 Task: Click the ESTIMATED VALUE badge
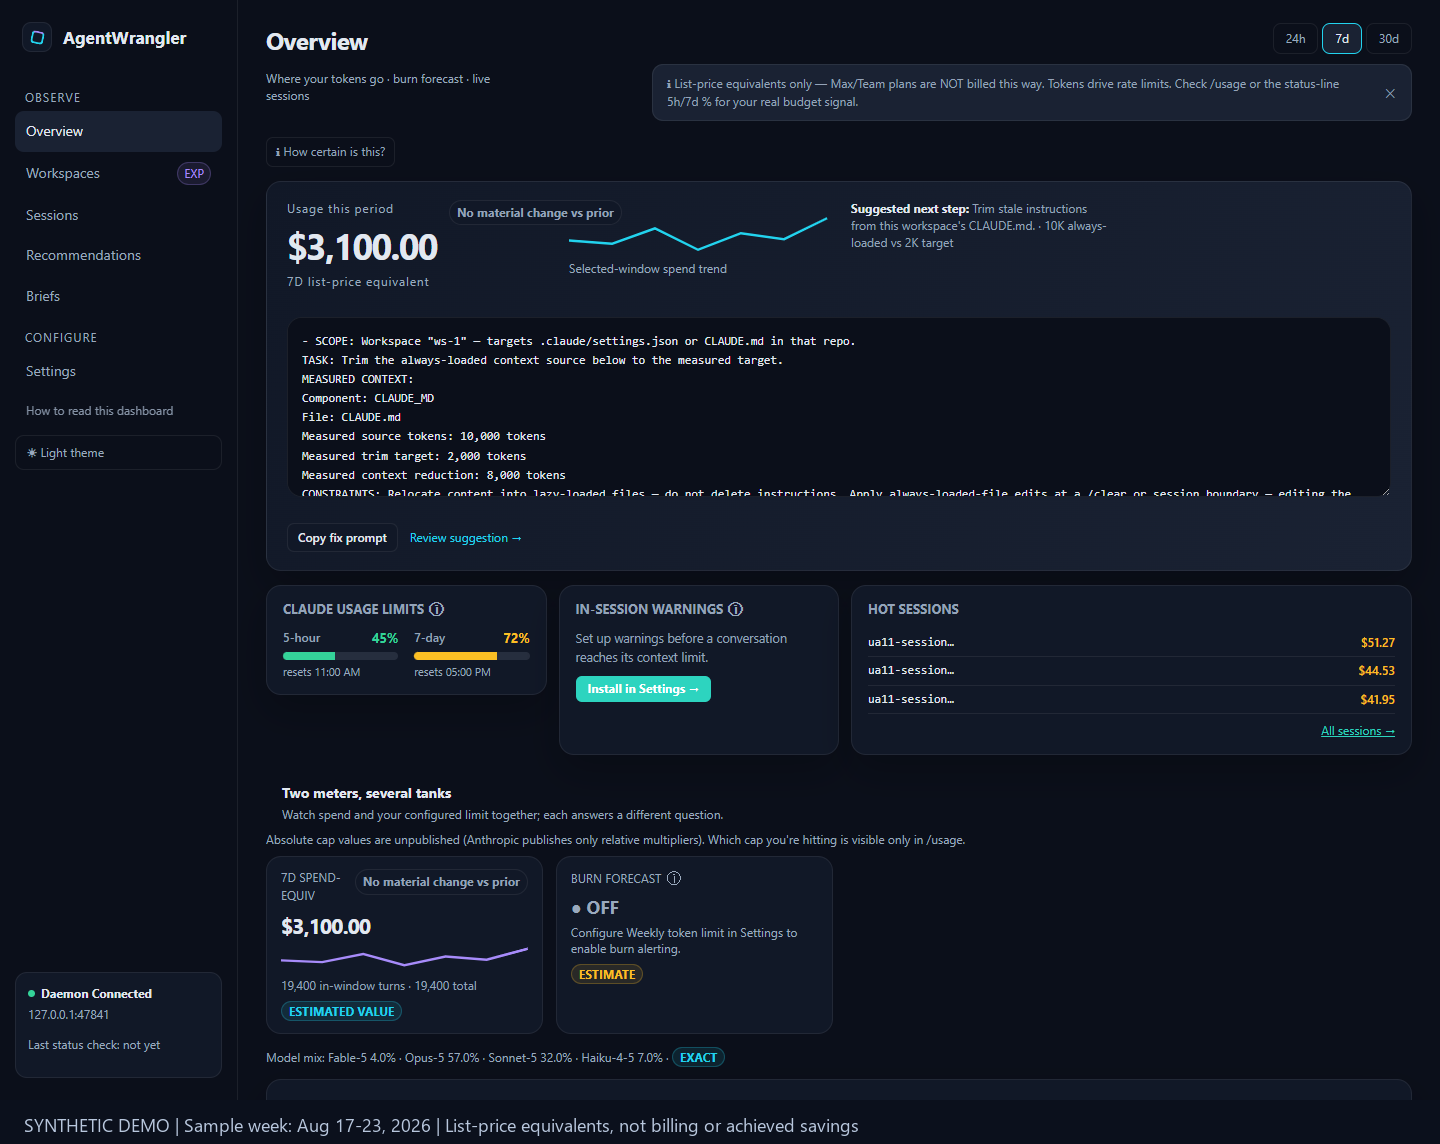(341, 1012)
